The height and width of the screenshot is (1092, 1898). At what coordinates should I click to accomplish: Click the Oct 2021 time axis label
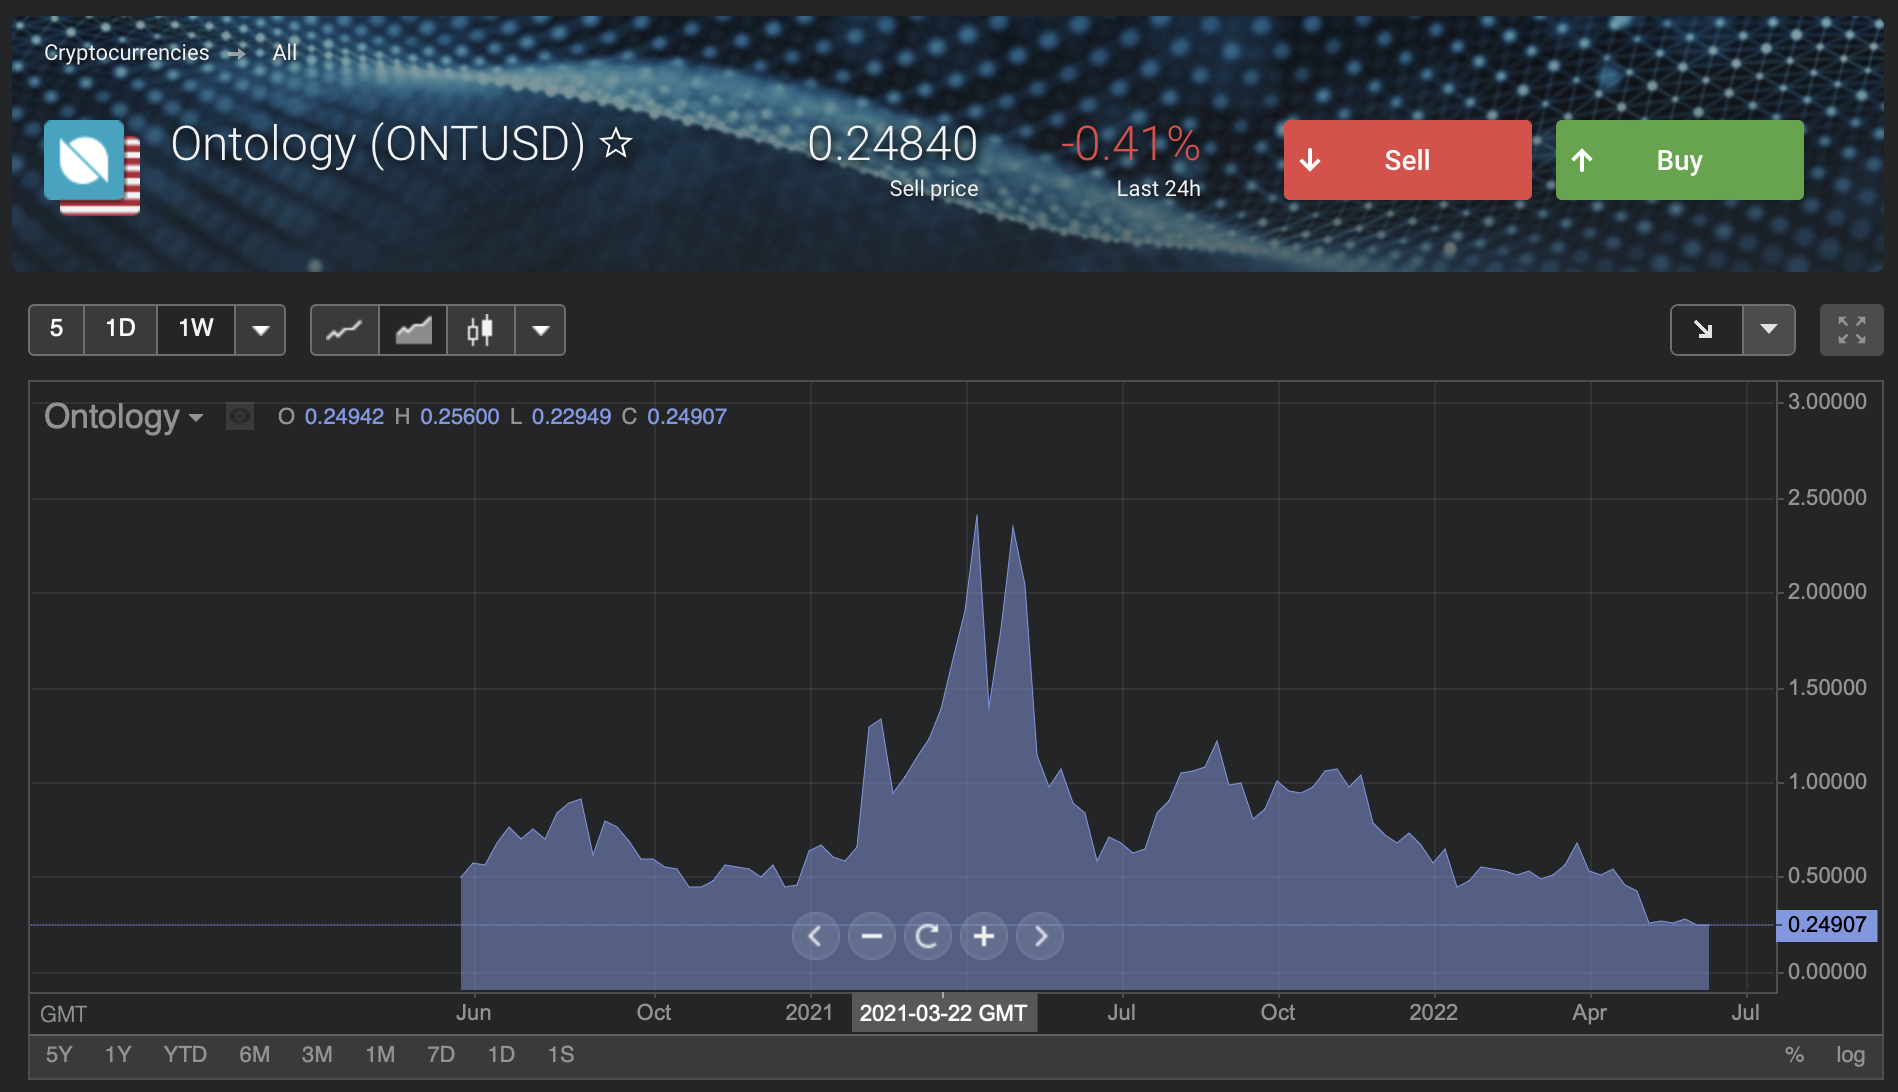pyautogui.click(x=1277, y=1013)
